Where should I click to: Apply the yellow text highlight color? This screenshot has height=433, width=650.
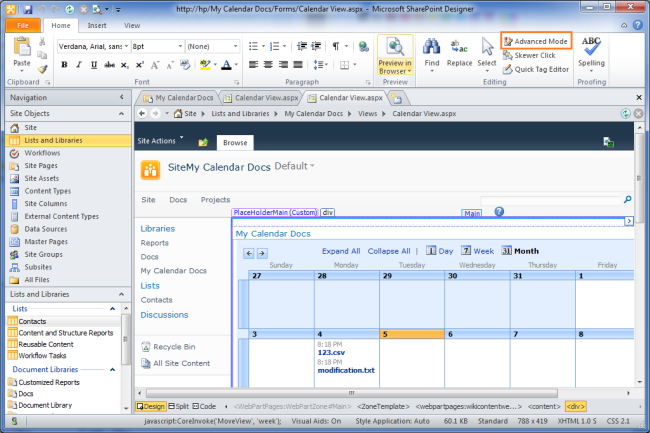pos(205,65)
